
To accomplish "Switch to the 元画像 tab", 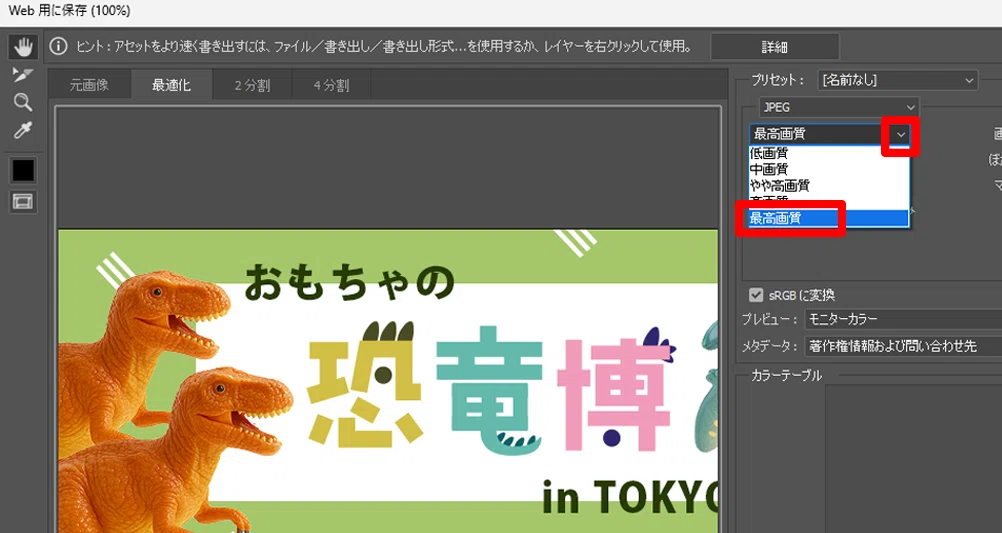I will 89,85.
